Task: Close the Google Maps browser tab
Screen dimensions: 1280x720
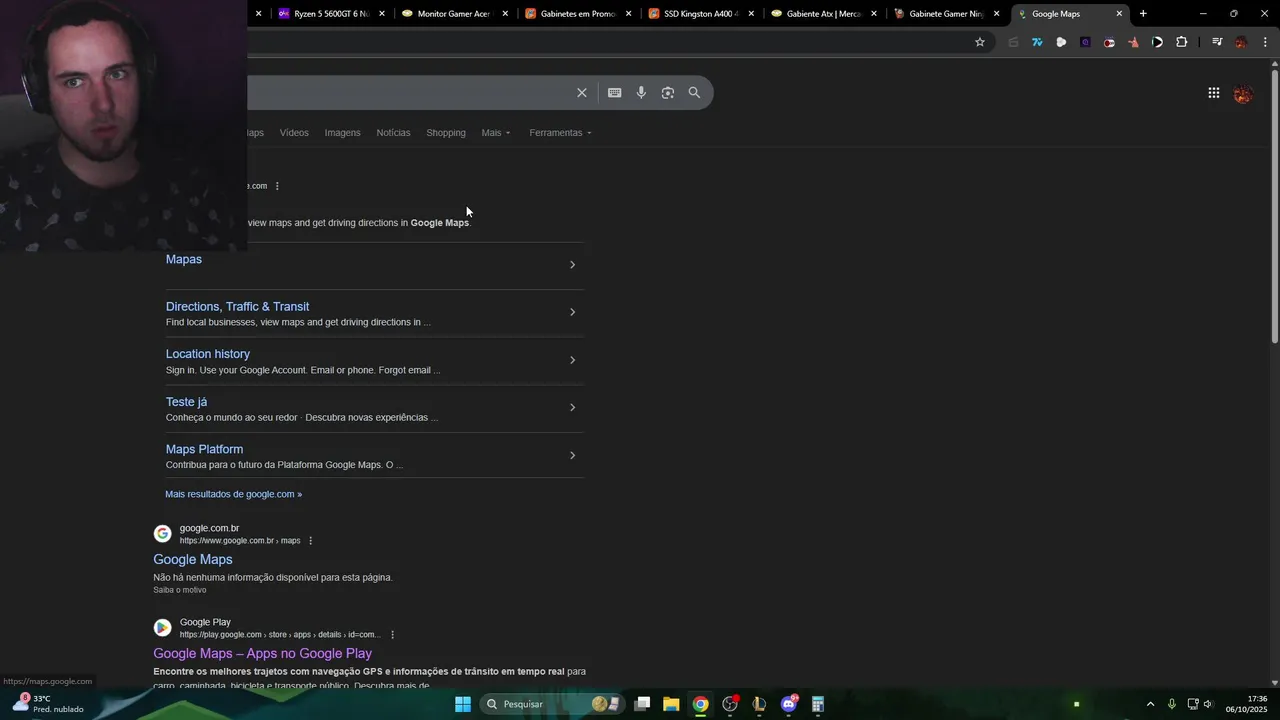Action: coord(1119,14)
